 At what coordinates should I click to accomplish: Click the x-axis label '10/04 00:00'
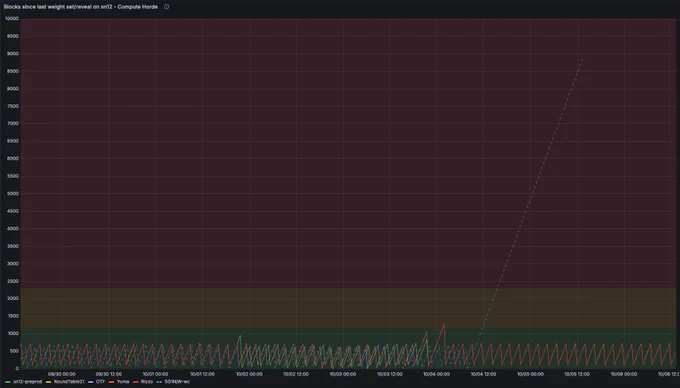[x=436, y=374]
